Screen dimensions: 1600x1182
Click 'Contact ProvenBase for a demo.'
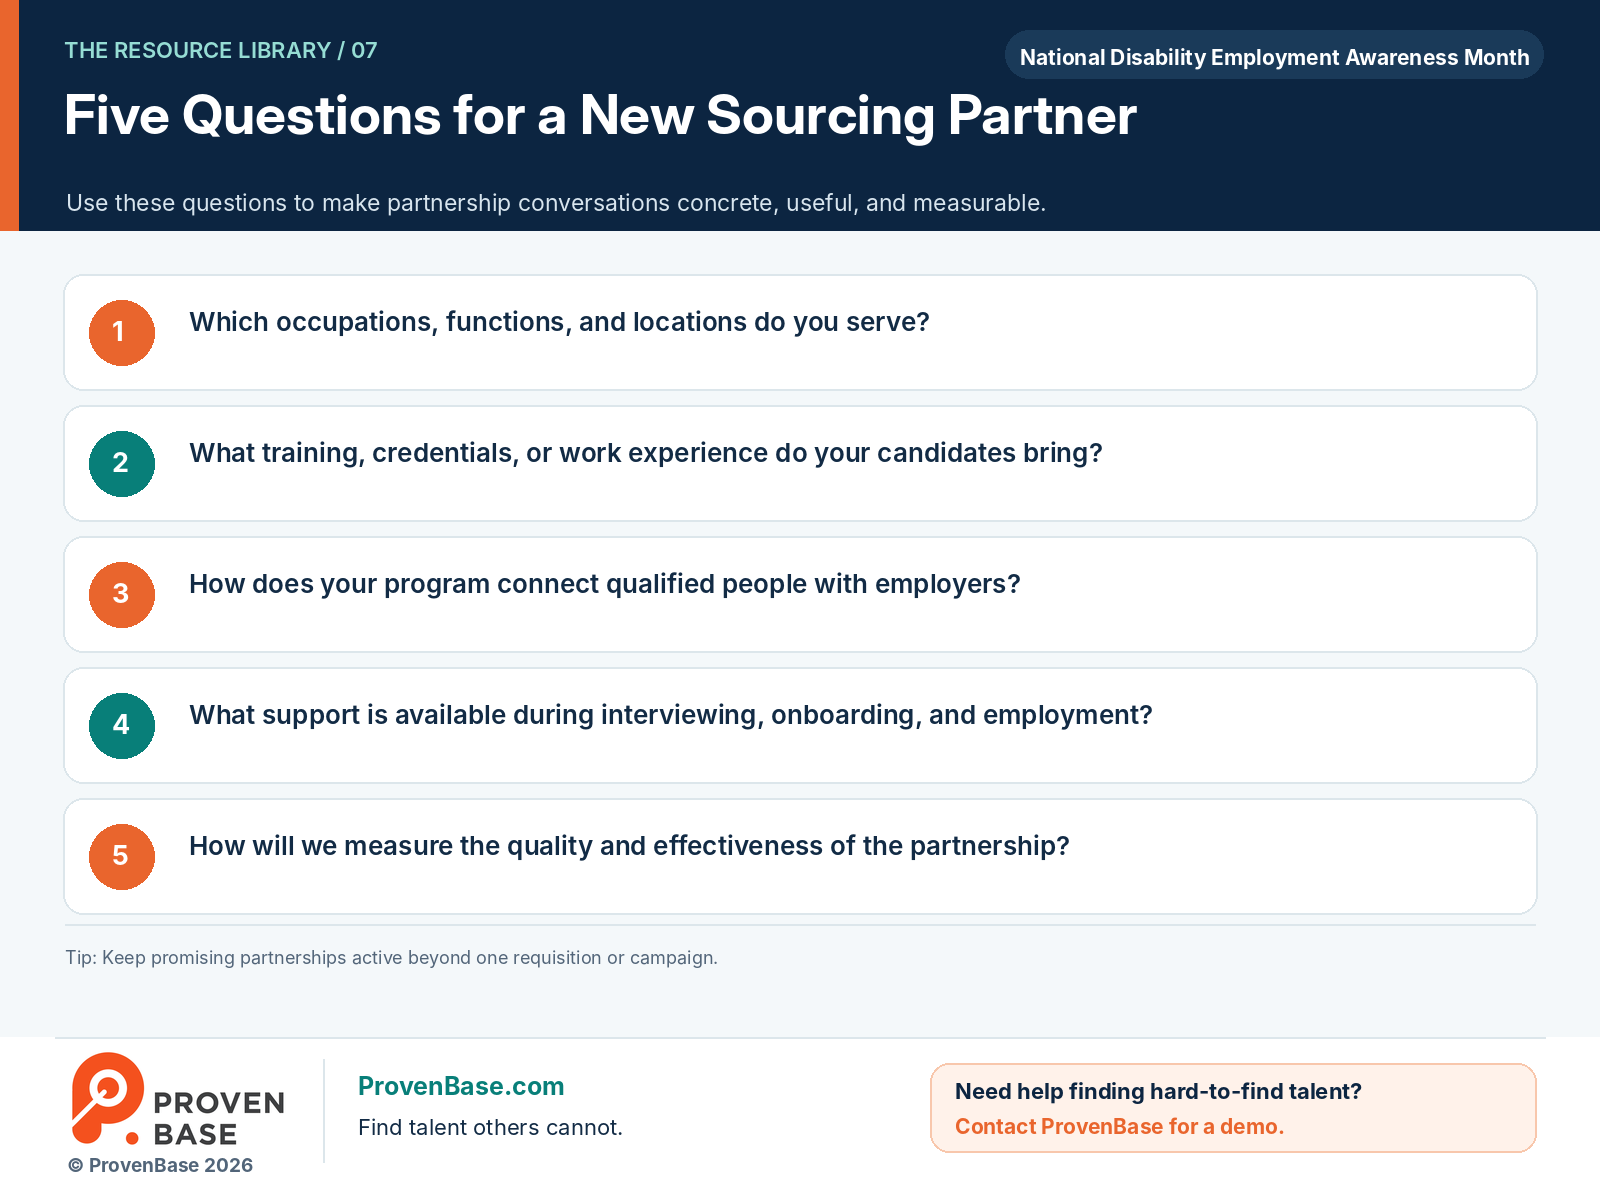tap(1119, 1126)
